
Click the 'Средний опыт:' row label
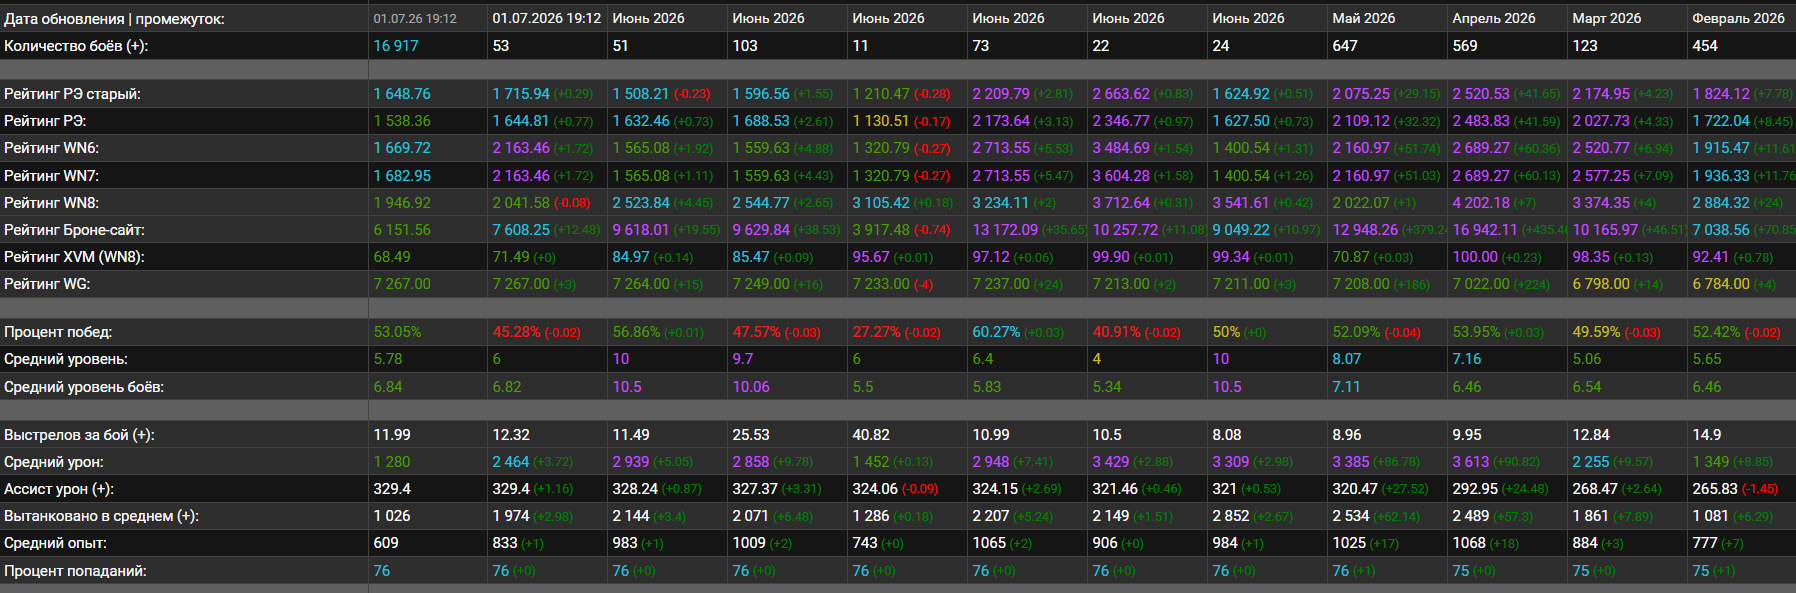tap(55, 542)
